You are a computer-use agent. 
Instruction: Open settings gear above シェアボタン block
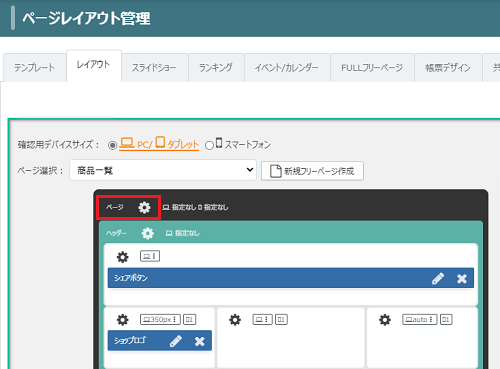coord(122,257)
